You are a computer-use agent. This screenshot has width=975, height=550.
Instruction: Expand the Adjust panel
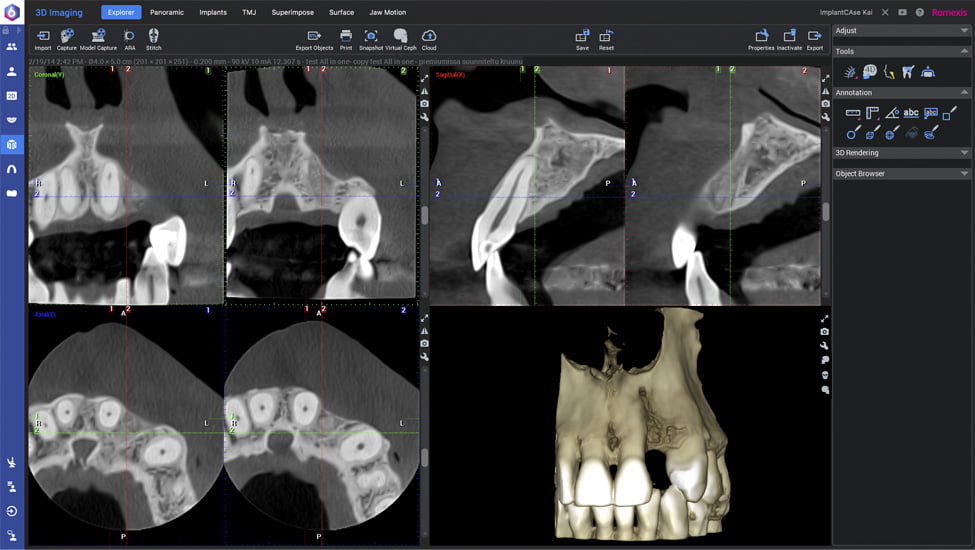point(964,31)
